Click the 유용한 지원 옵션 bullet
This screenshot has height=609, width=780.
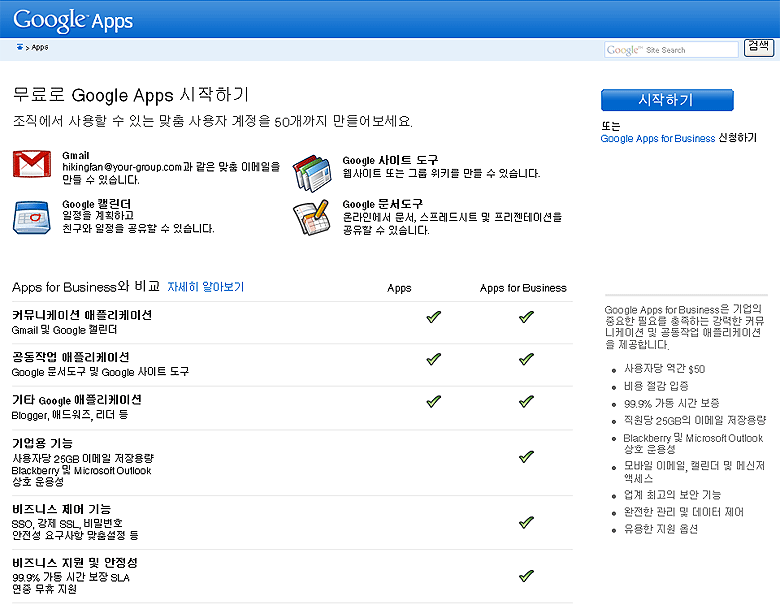tap(661, 529)
